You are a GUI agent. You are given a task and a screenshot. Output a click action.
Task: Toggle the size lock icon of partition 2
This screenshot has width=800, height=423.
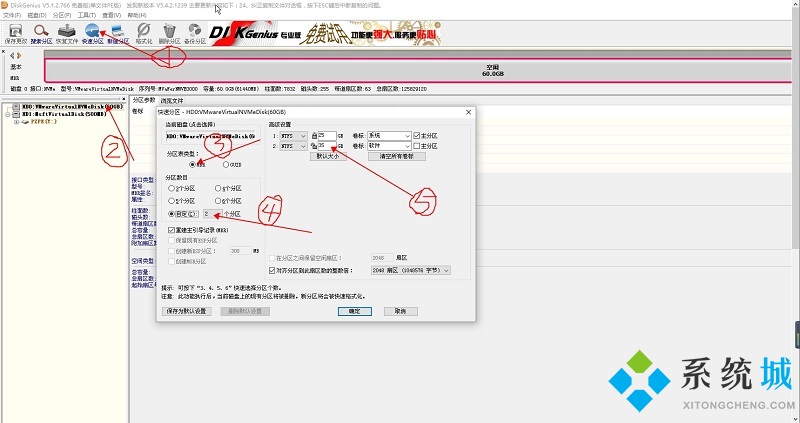[314, 146]
